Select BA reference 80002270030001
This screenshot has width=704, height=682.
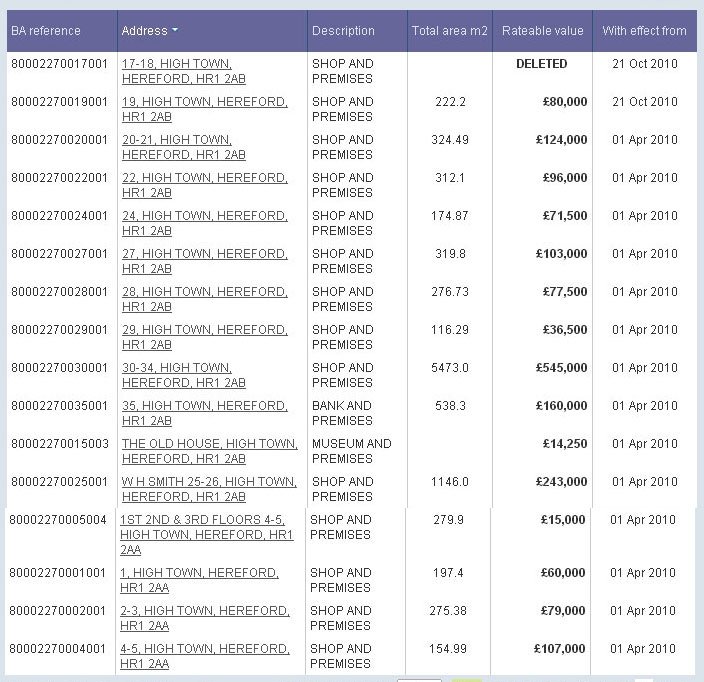point(59,368)
